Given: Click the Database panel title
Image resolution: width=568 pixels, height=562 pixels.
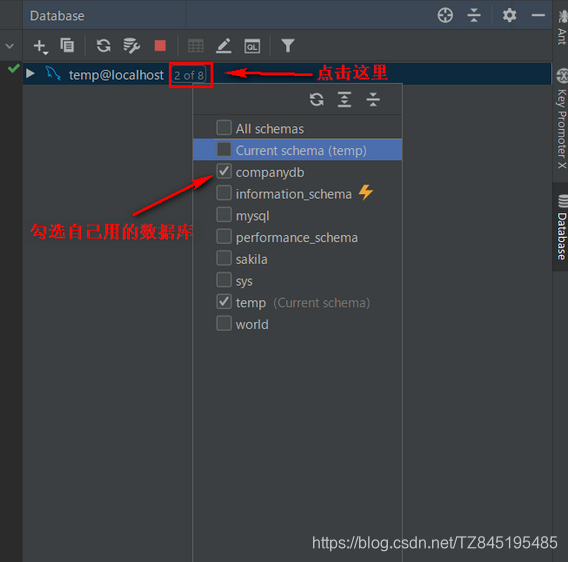Looking at the screenshot, I should [57, 16].
